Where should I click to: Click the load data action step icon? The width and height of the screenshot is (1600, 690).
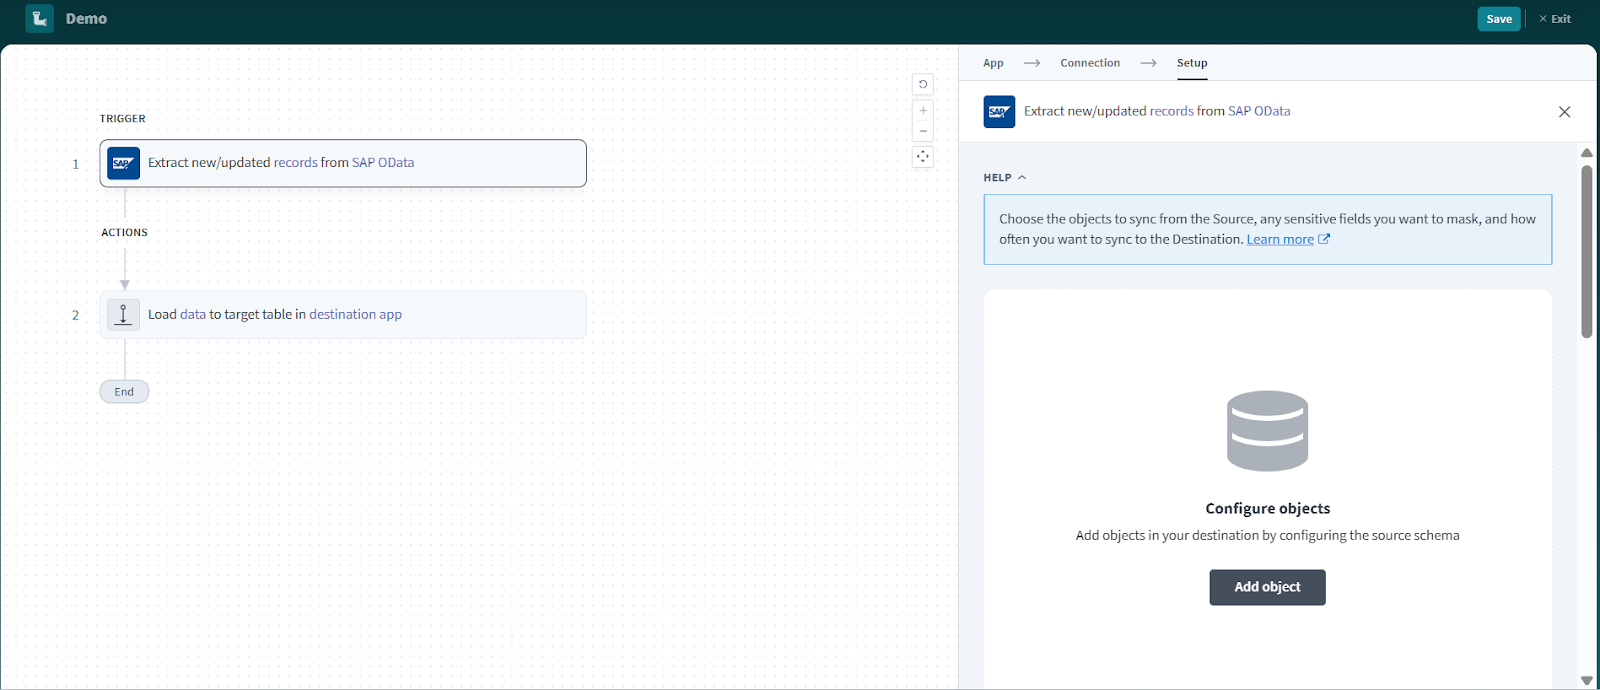tap(123, 314)
